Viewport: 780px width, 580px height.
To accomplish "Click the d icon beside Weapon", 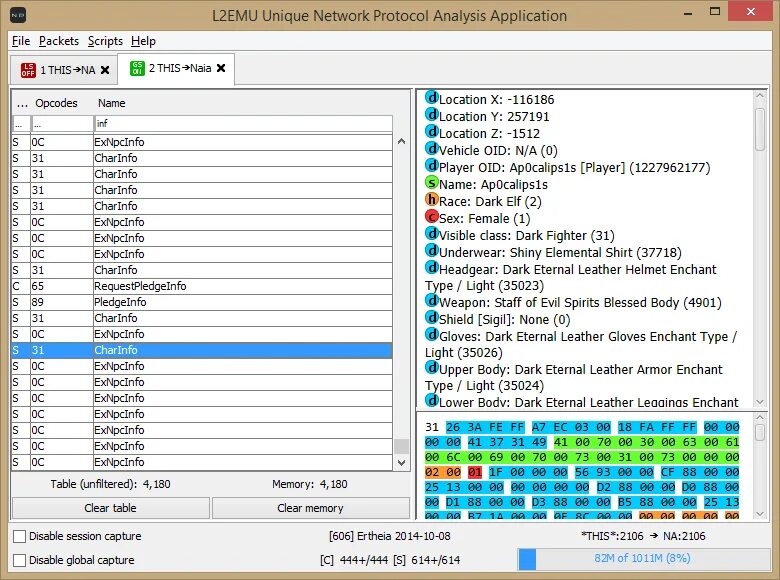I will point(432,301).
